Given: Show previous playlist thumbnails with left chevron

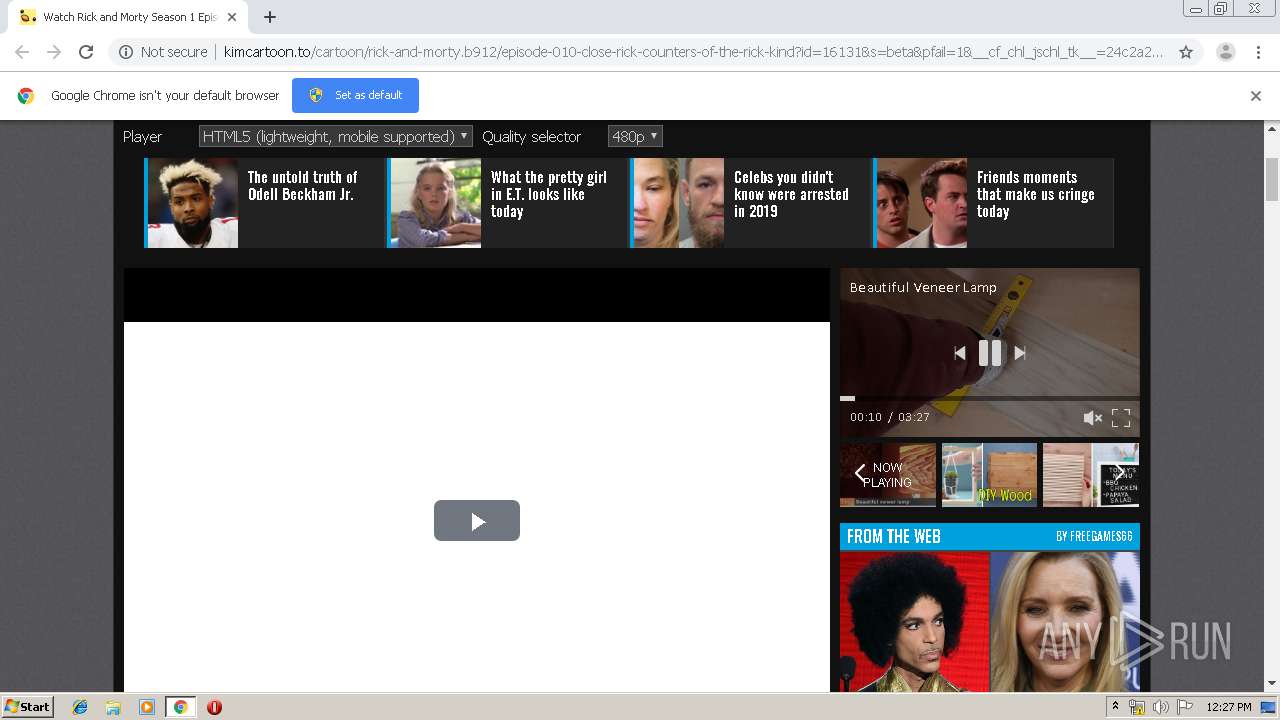Looking at the screenshot, I should [860, 474].
